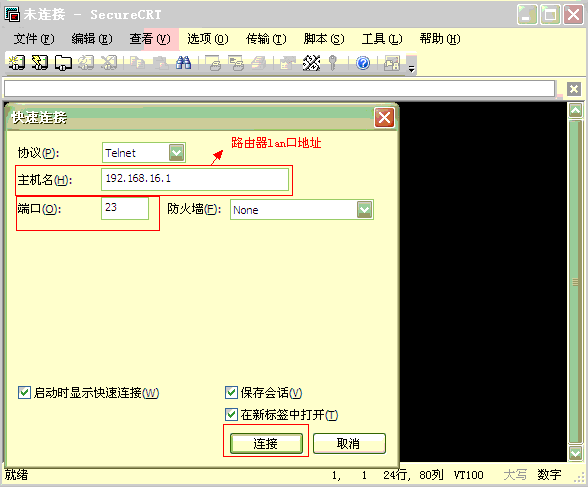This screenshot has width=588, height=487.
Task: Click the Public Key icon in the toolbar
Action: pyautogui.click(x=332, y=63)
